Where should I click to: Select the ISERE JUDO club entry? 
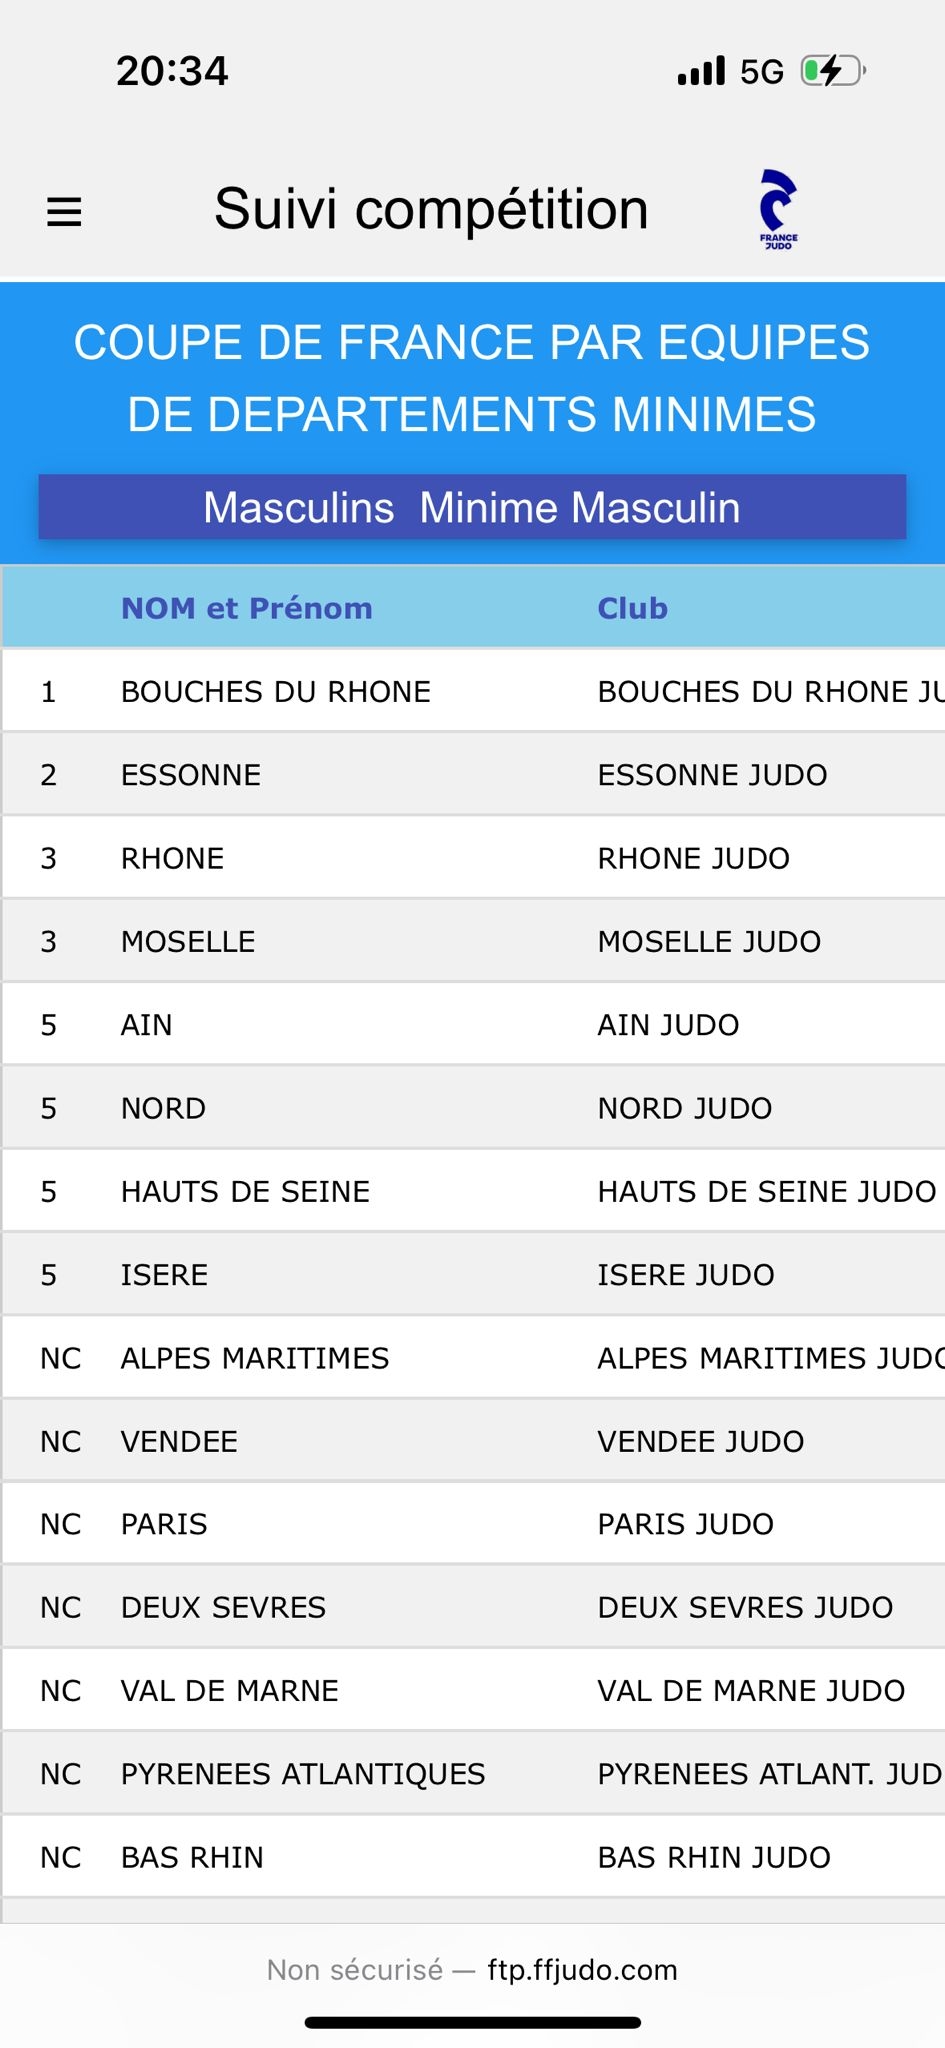[x=685, y=1275]
